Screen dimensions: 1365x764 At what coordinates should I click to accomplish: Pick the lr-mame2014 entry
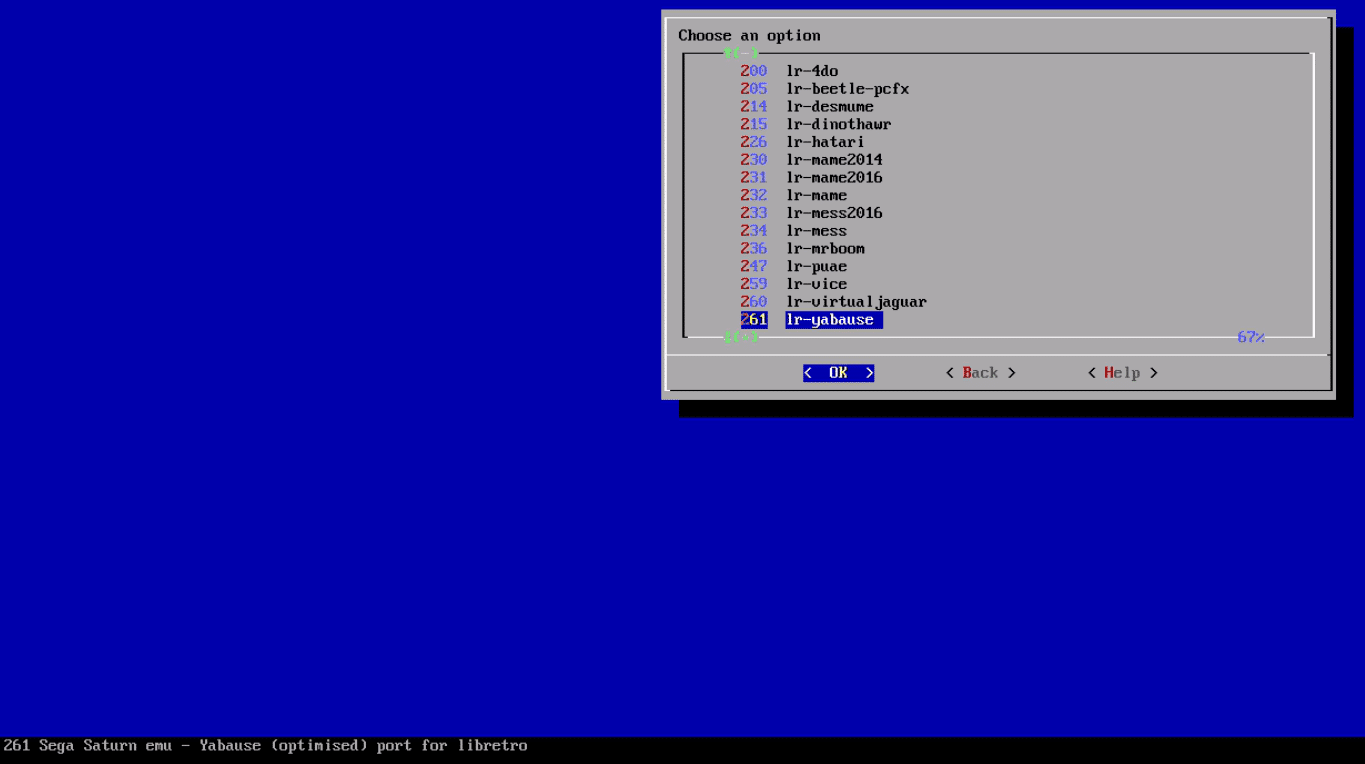(811, 160)
